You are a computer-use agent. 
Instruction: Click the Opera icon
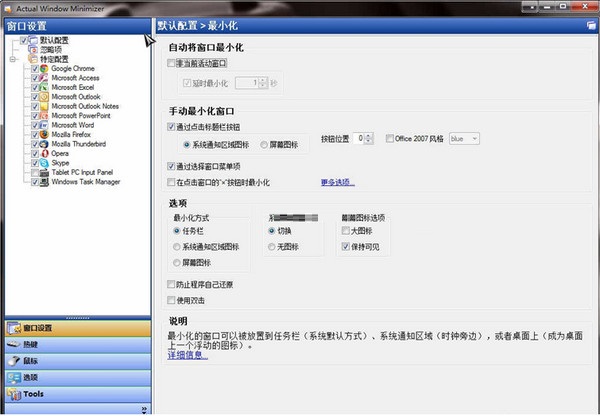[x=44, y=153]
